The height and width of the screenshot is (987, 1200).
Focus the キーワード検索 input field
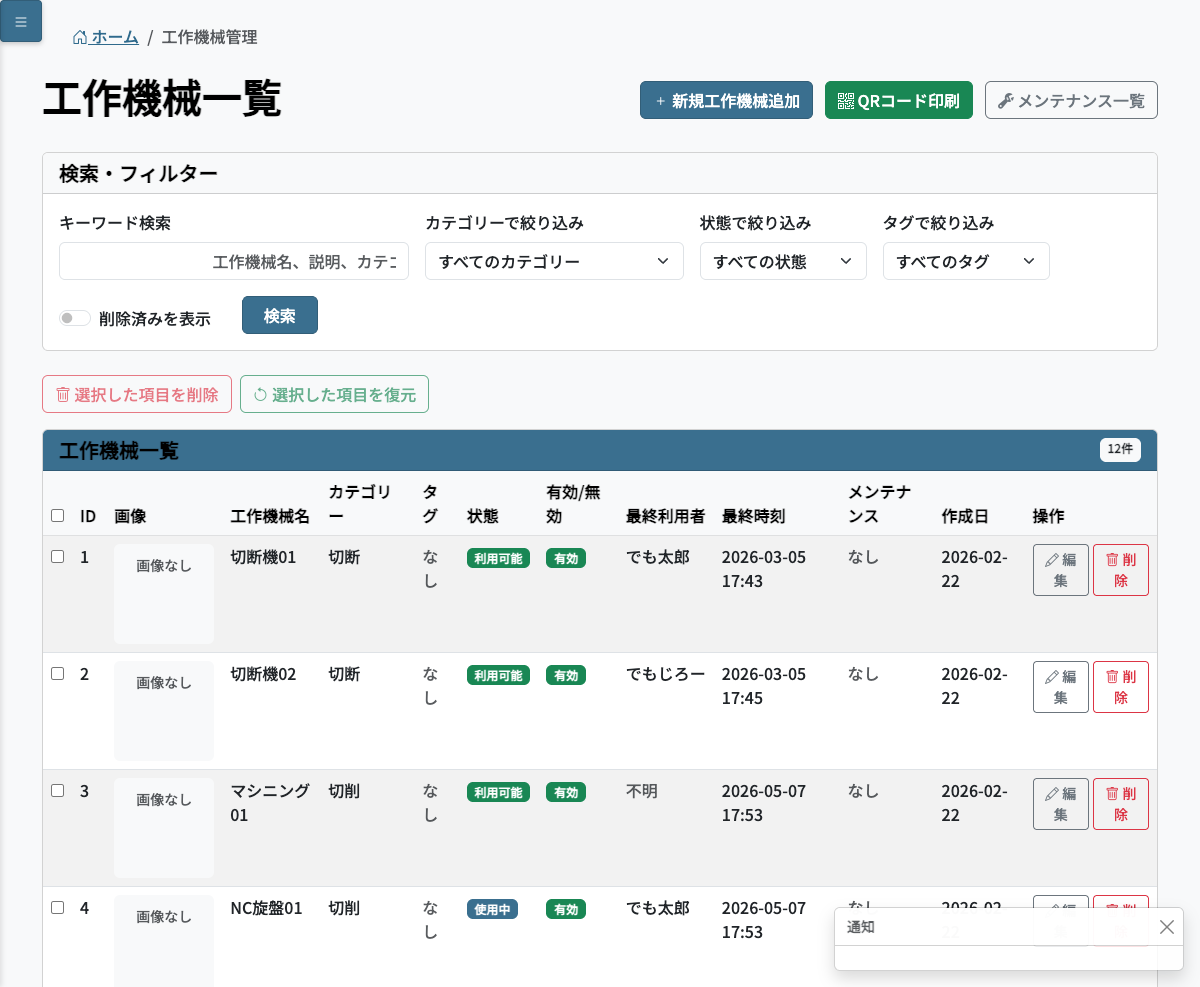(234, 261)
